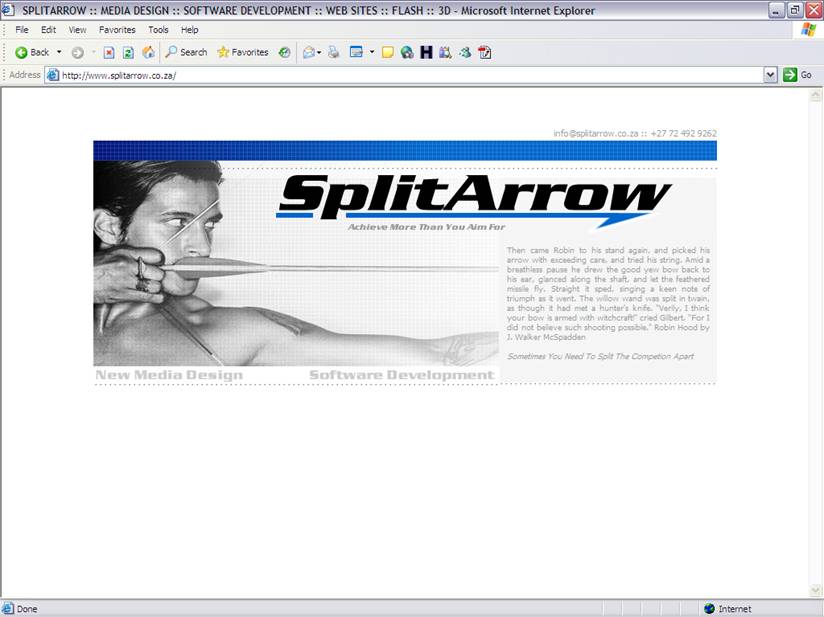This screenshot has width=824, height=617.
Task: Go back with the Back button
Action: pos(32,52)
